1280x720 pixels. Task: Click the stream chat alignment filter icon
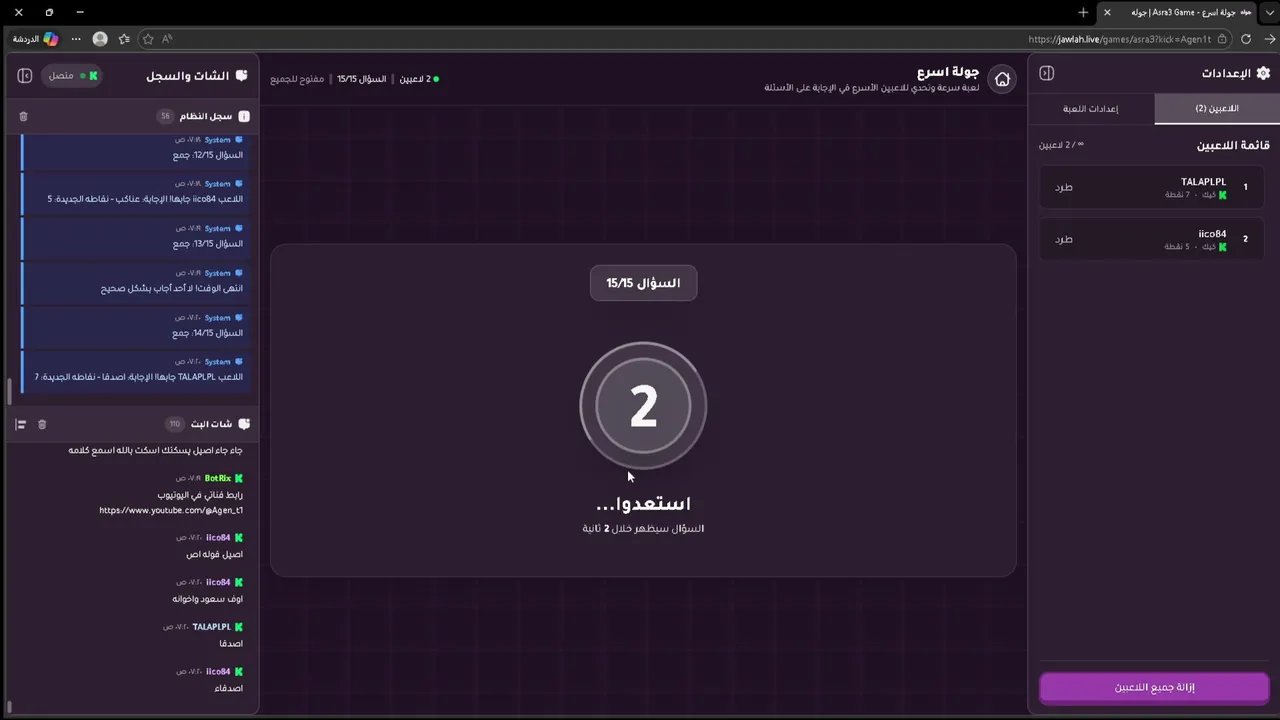tap(20, 424)
